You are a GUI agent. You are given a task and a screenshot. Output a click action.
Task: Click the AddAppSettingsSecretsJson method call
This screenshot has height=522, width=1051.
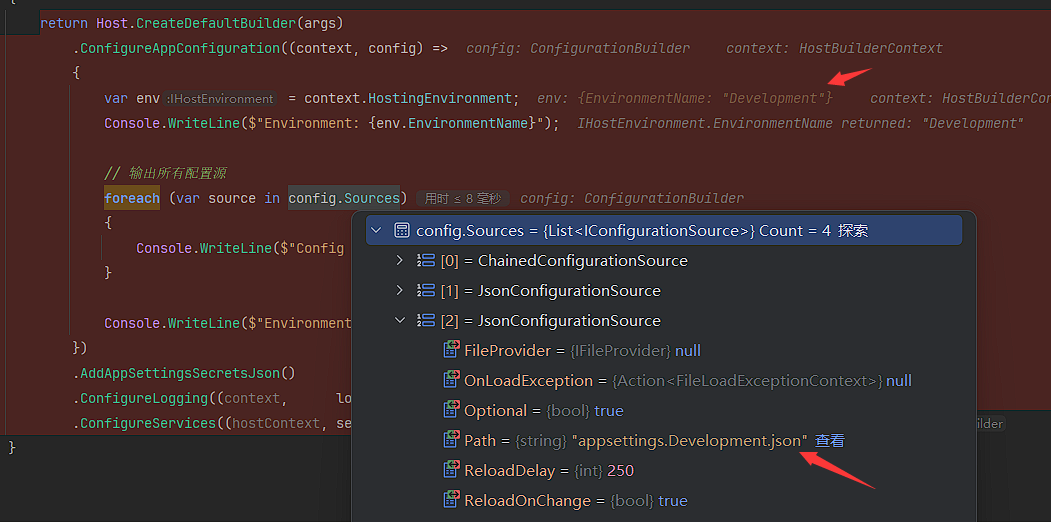coord(187,373)
